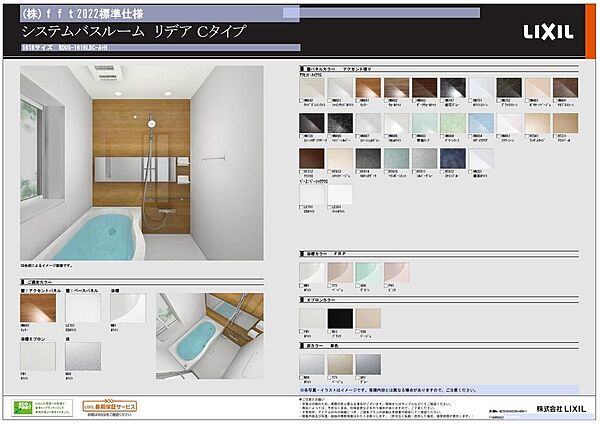Click the LIXIL logo in the header

(x=546, y=31)
